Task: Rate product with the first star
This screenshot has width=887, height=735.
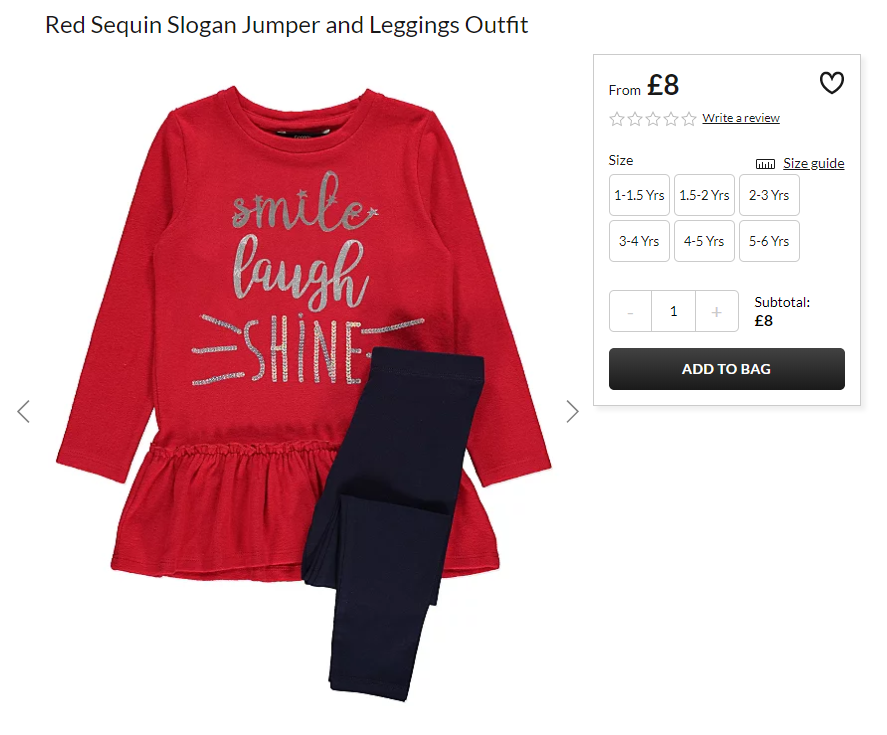Action: (617, 119)
